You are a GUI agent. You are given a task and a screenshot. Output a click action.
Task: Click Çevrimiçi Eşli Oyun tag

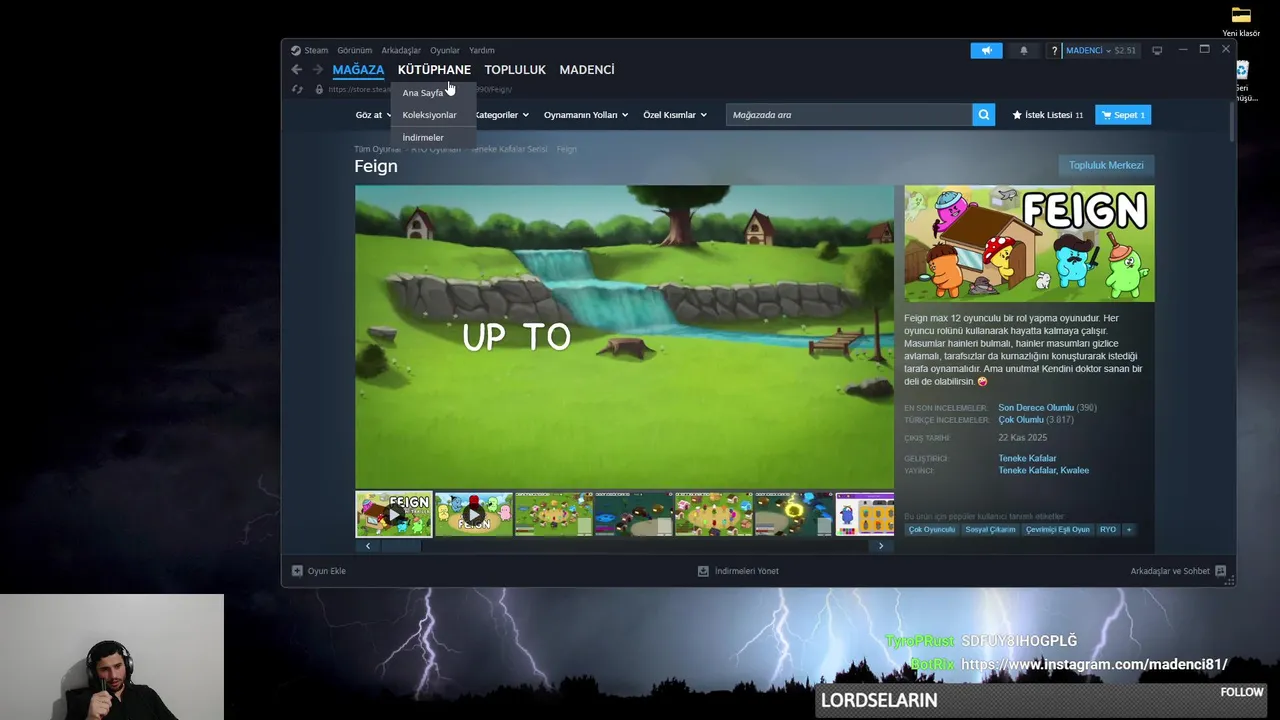point(1058,530)
